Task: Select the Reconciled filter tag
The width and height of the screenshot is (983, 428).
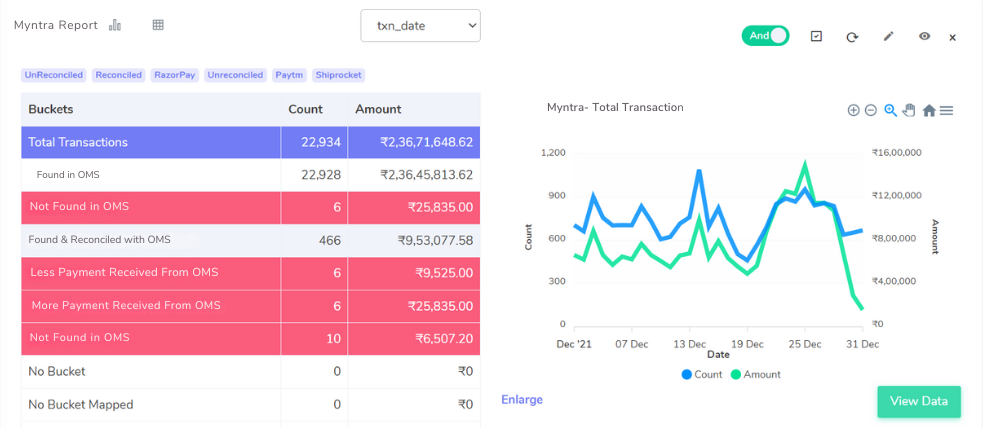Action: [x=118, y=75]
